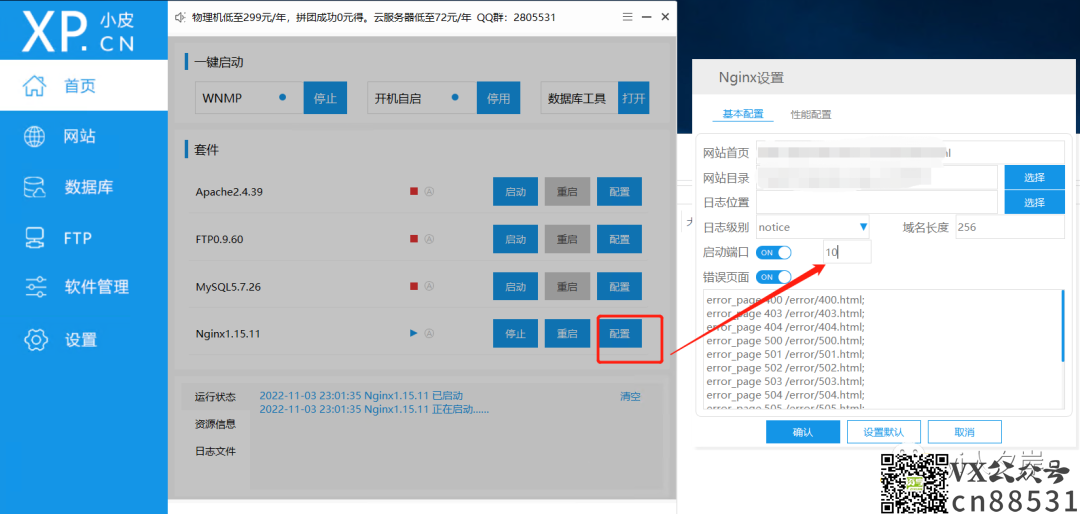Toggle the 错误页面 ON switch
The height and width of the screenshot is (514, 1080).
[773, 277]
